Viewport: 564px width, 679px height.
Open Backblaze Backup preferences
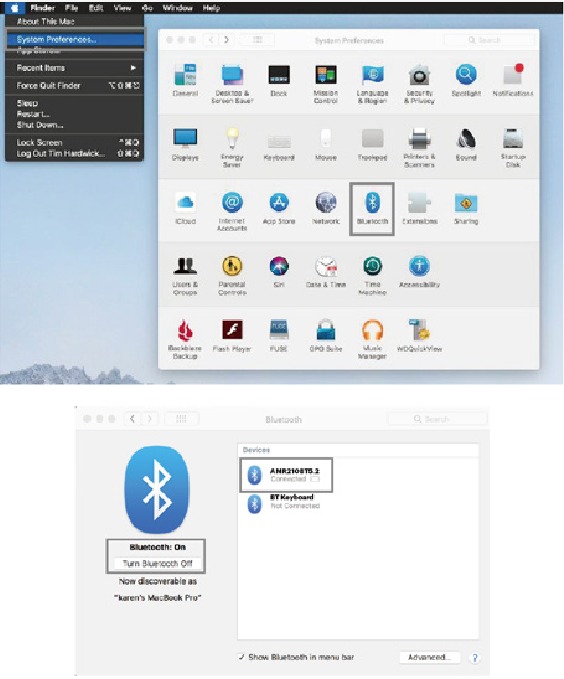pos(185,340)
